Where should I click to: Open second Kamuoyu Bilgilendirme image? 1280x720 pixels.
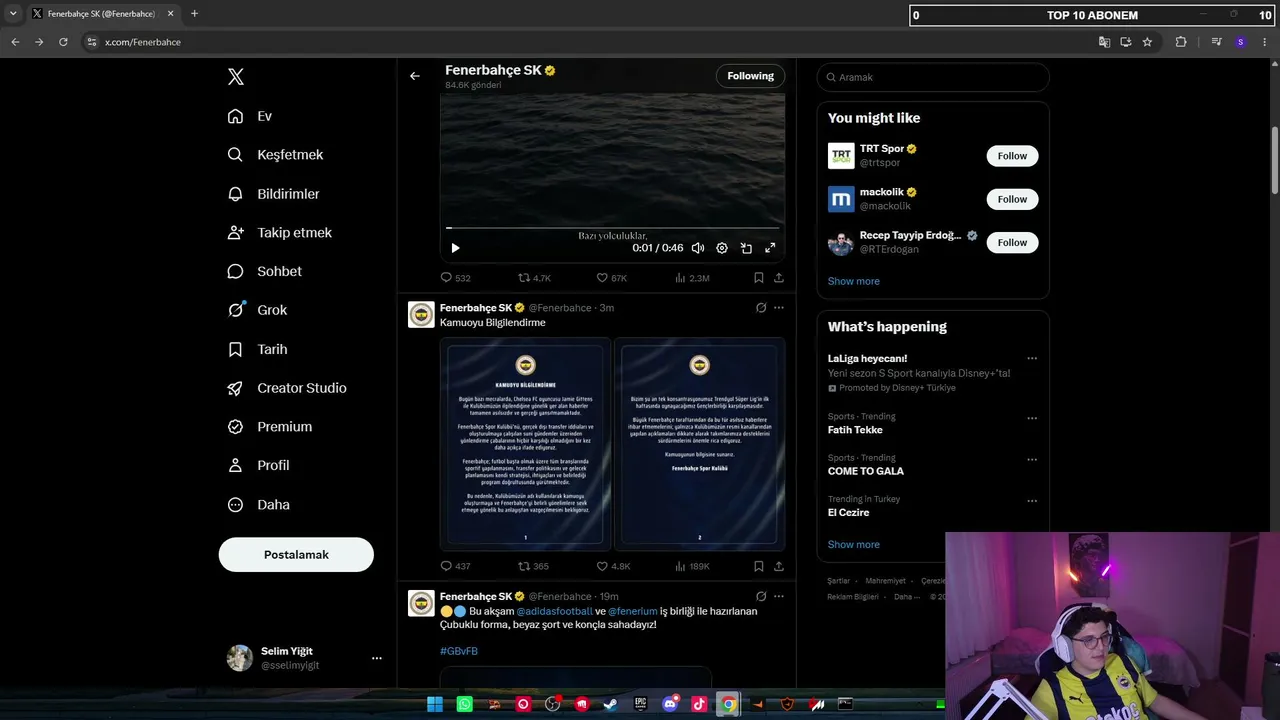tap(699, 444)
